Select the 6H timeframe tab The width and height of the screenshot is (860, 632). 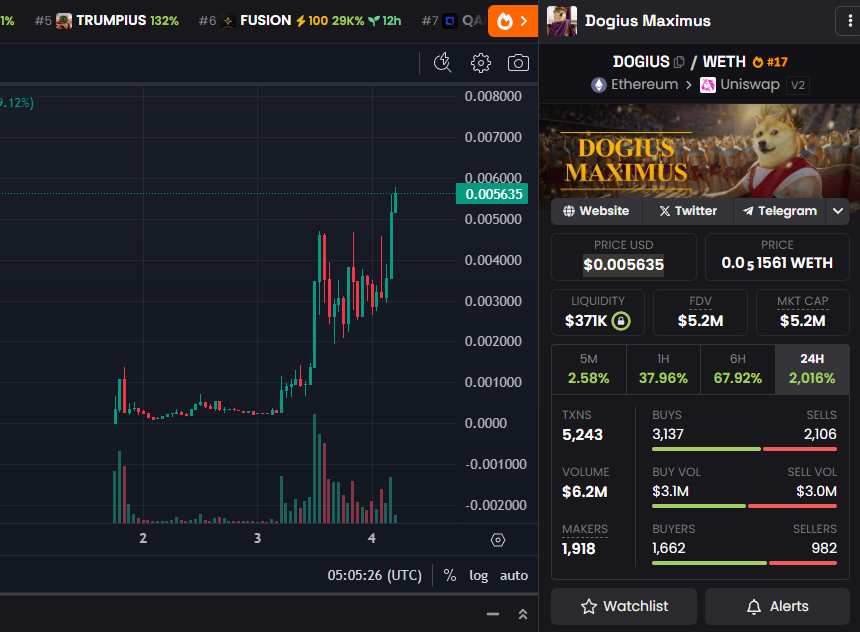point(738,369)
